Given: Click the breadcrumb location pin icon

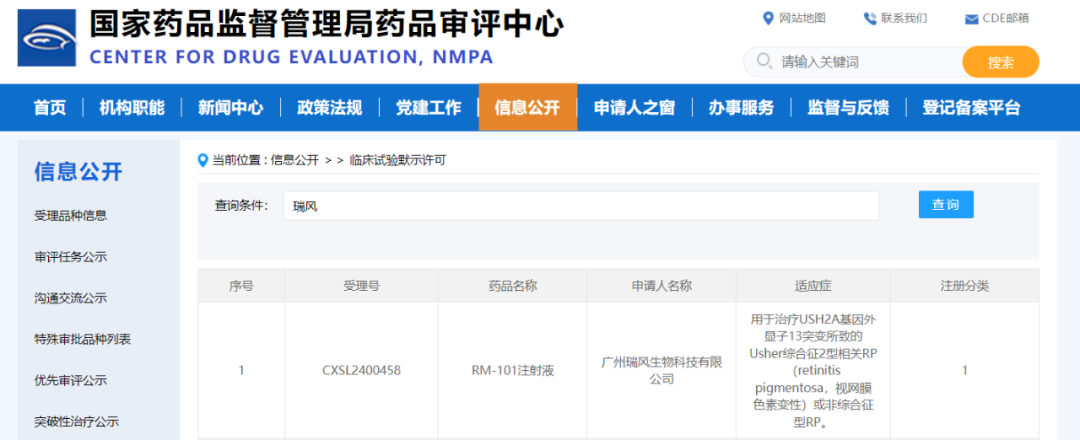Looking at the screenshot, I should point(204,160).
